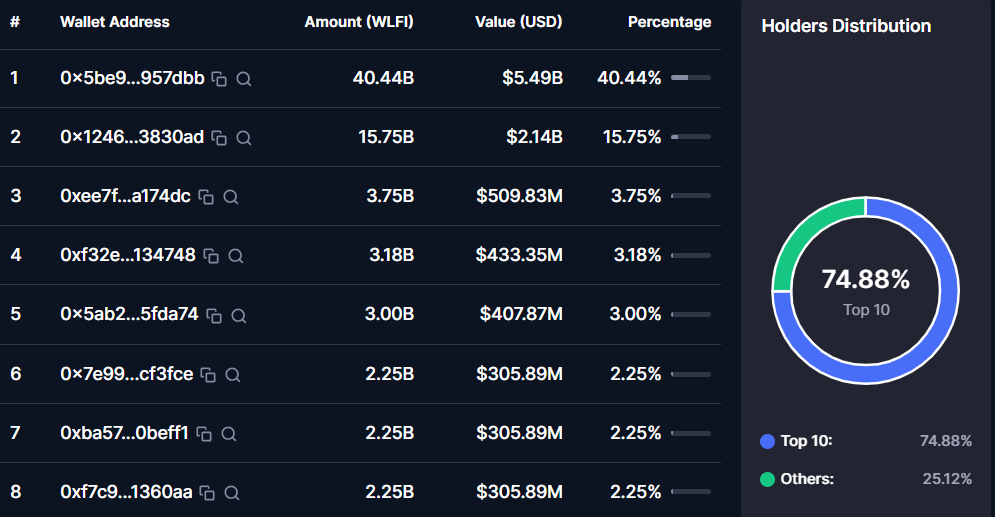Viewport: 995px width, 517px height.
Task: Look up wallet 0xf32e...134748 search icon
Action: [x=236, y=256]
